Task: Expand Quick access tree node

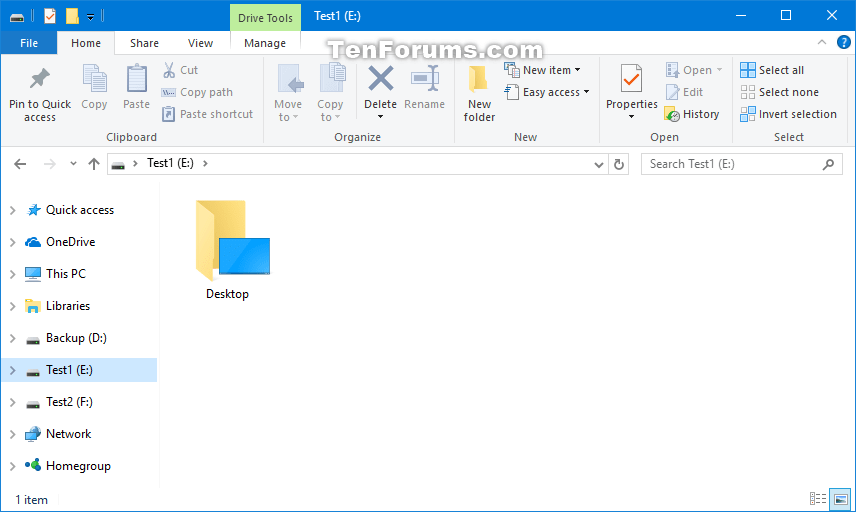Action: point(13,210)
